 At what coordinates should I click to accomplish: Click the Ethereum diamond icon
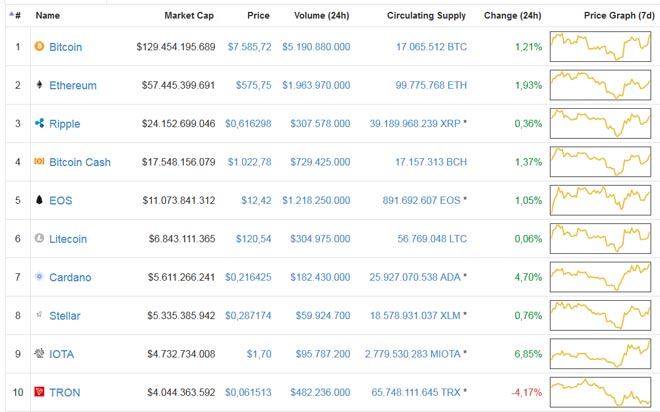[40, 85]
